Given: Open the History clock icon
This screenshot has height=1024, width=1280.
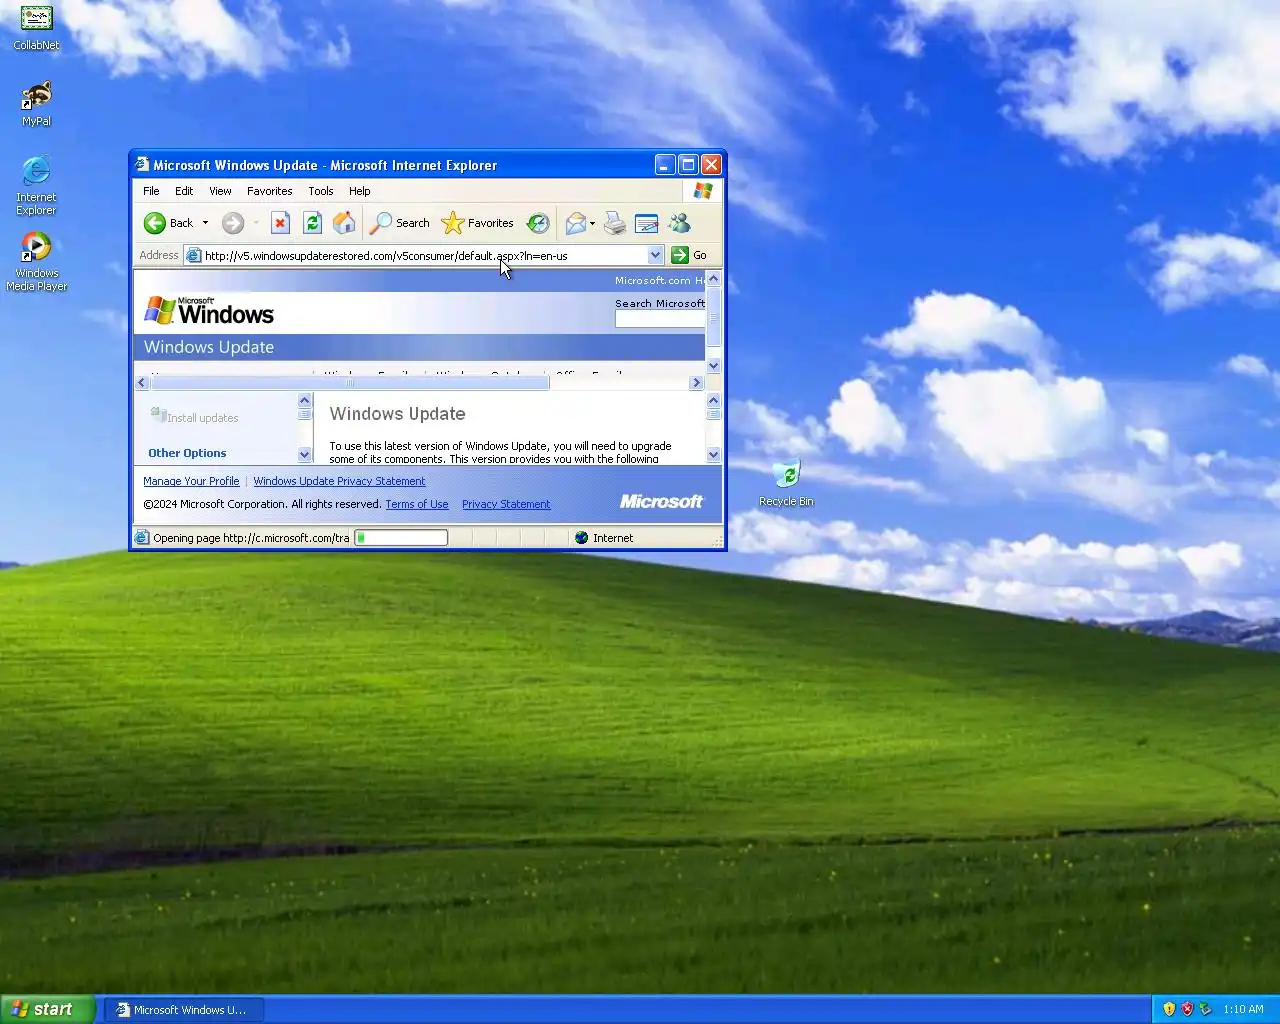Looking at the screenshot, I should (538, 223).
